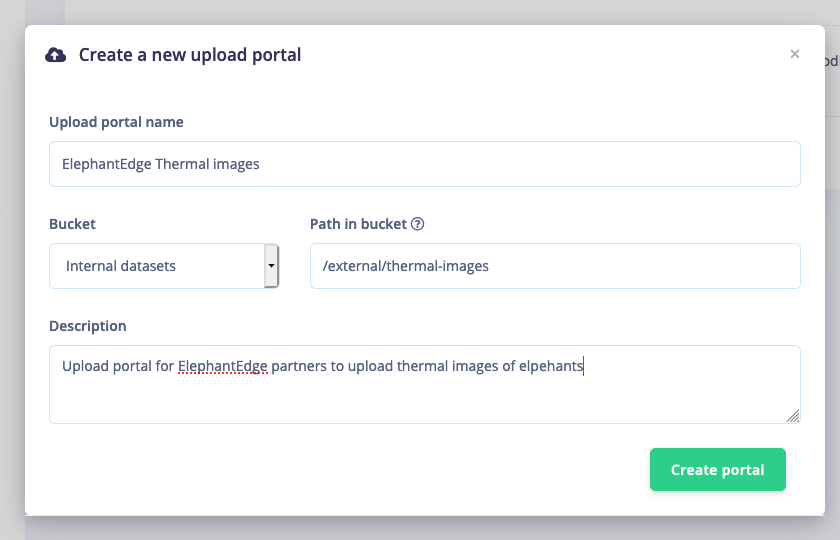Click the "Description" field label
Viewport: 840px width, 540px height.
(88, 326)
